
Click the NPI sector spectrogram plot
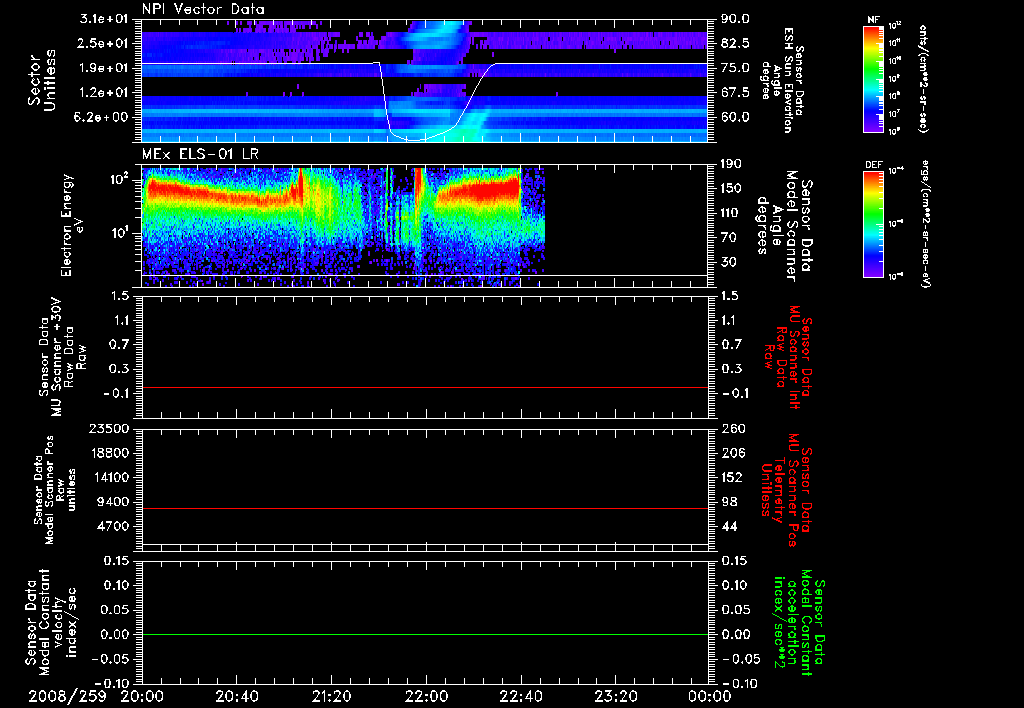(424, 81)
